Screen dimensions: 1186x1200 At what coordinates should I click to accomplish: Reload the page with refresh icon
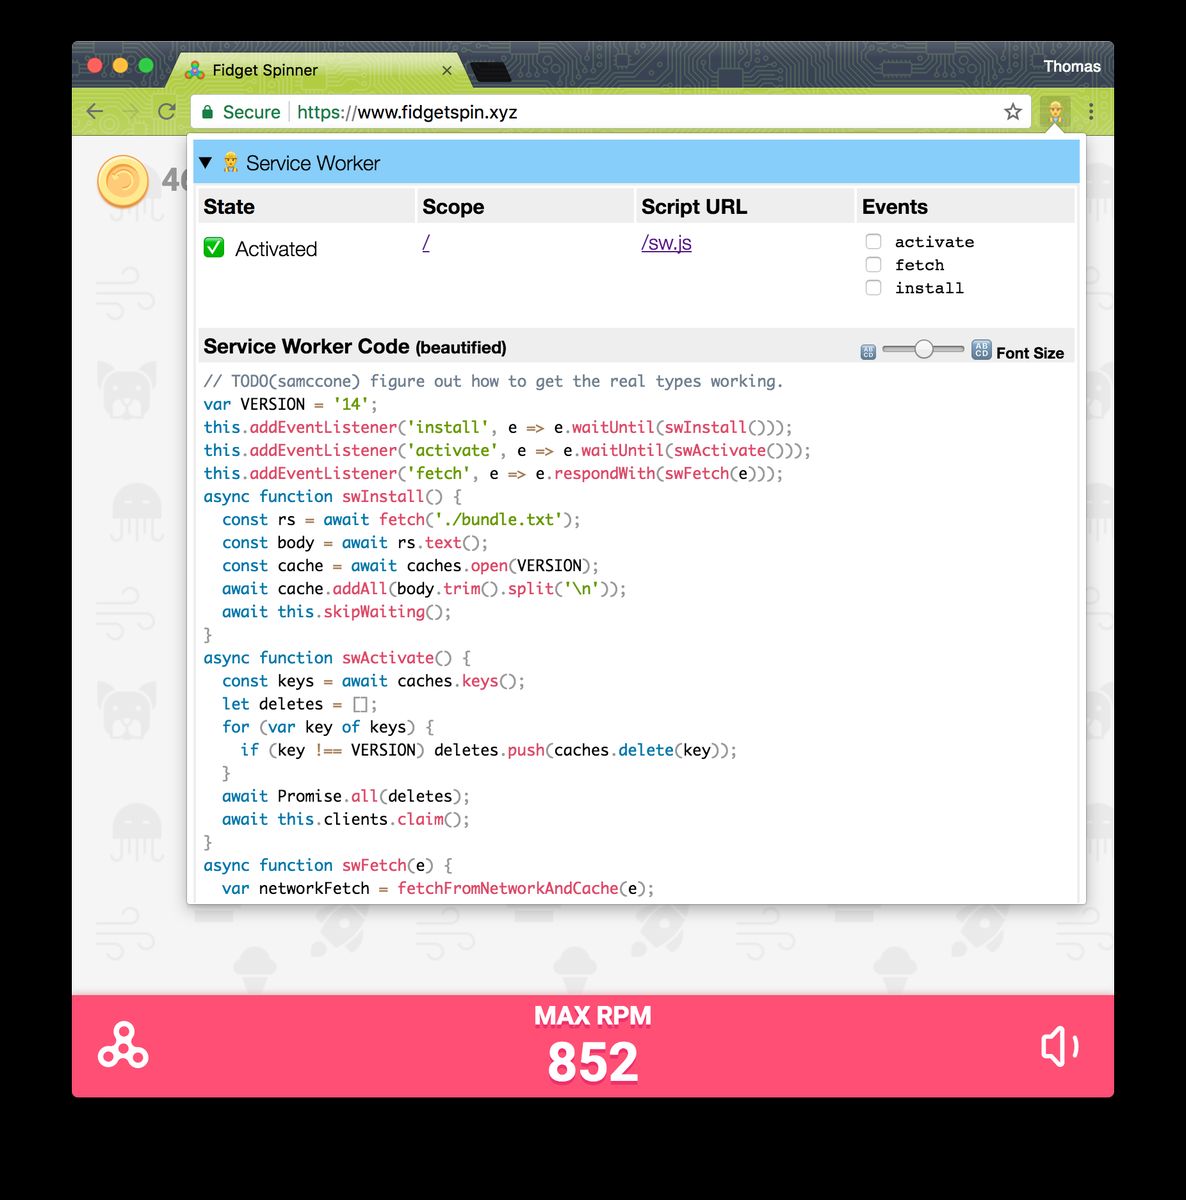click(167, 112)
